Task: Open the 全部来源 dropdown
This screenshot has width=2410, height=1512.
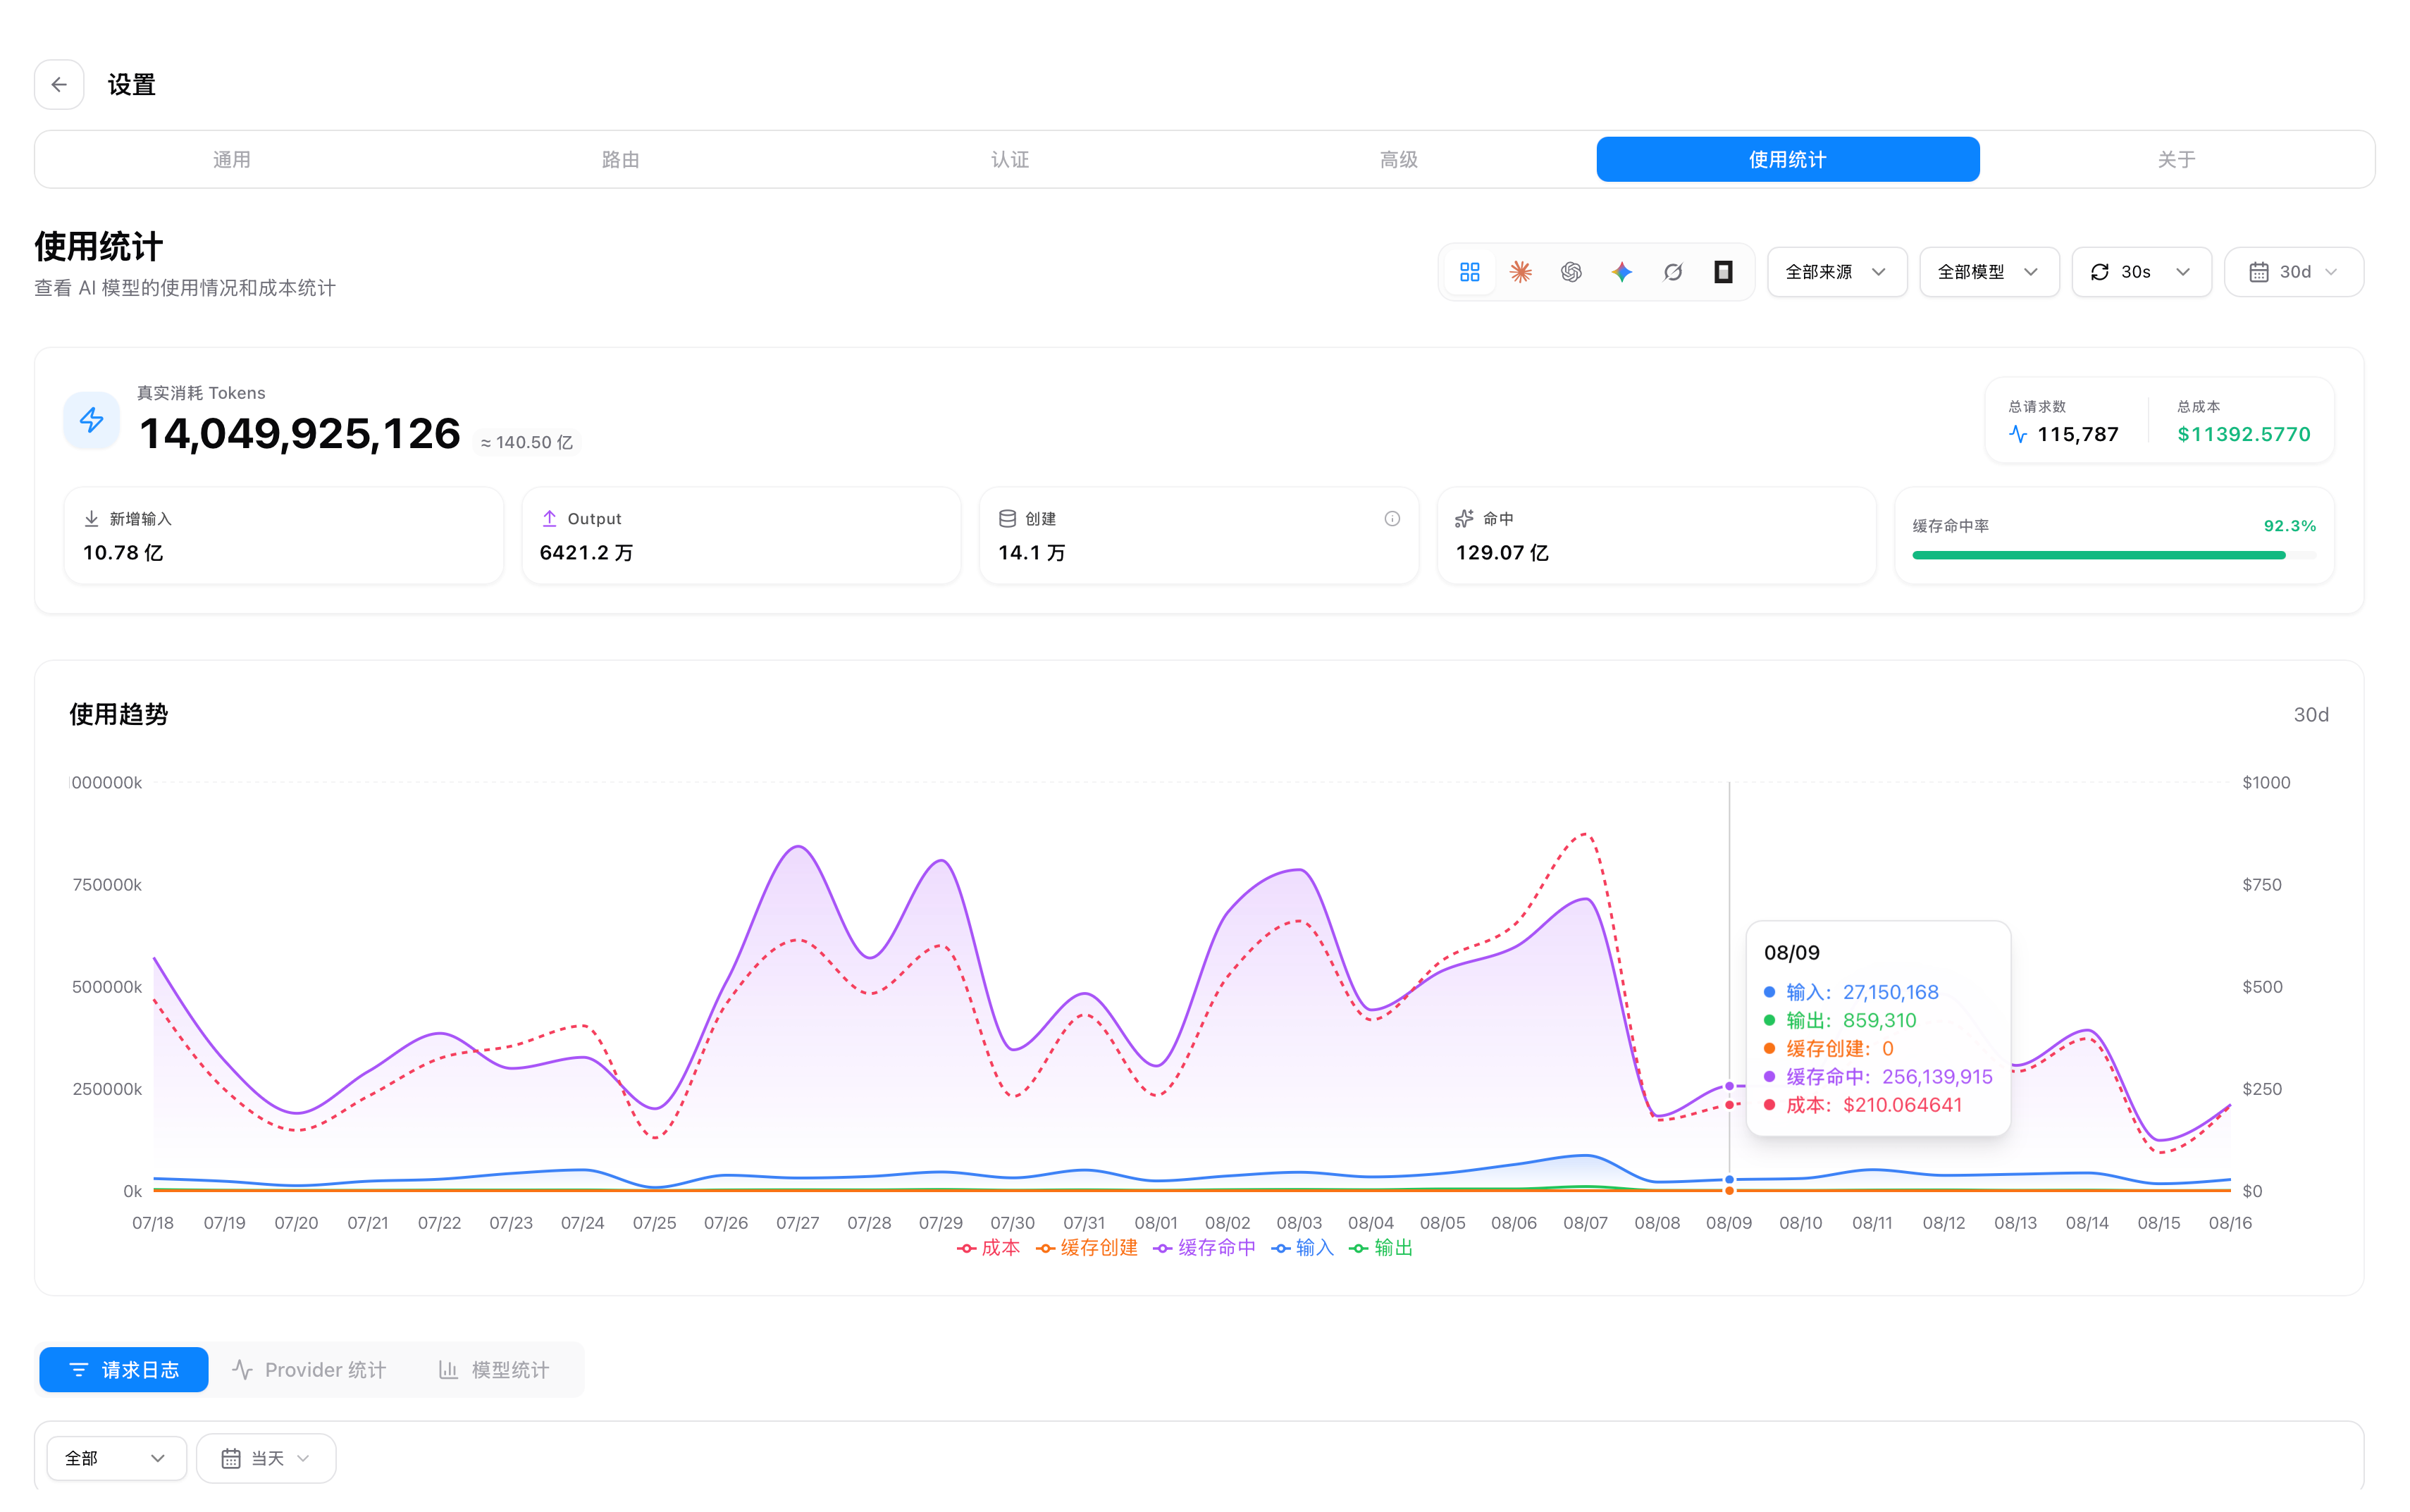Action: [1837, 272]
